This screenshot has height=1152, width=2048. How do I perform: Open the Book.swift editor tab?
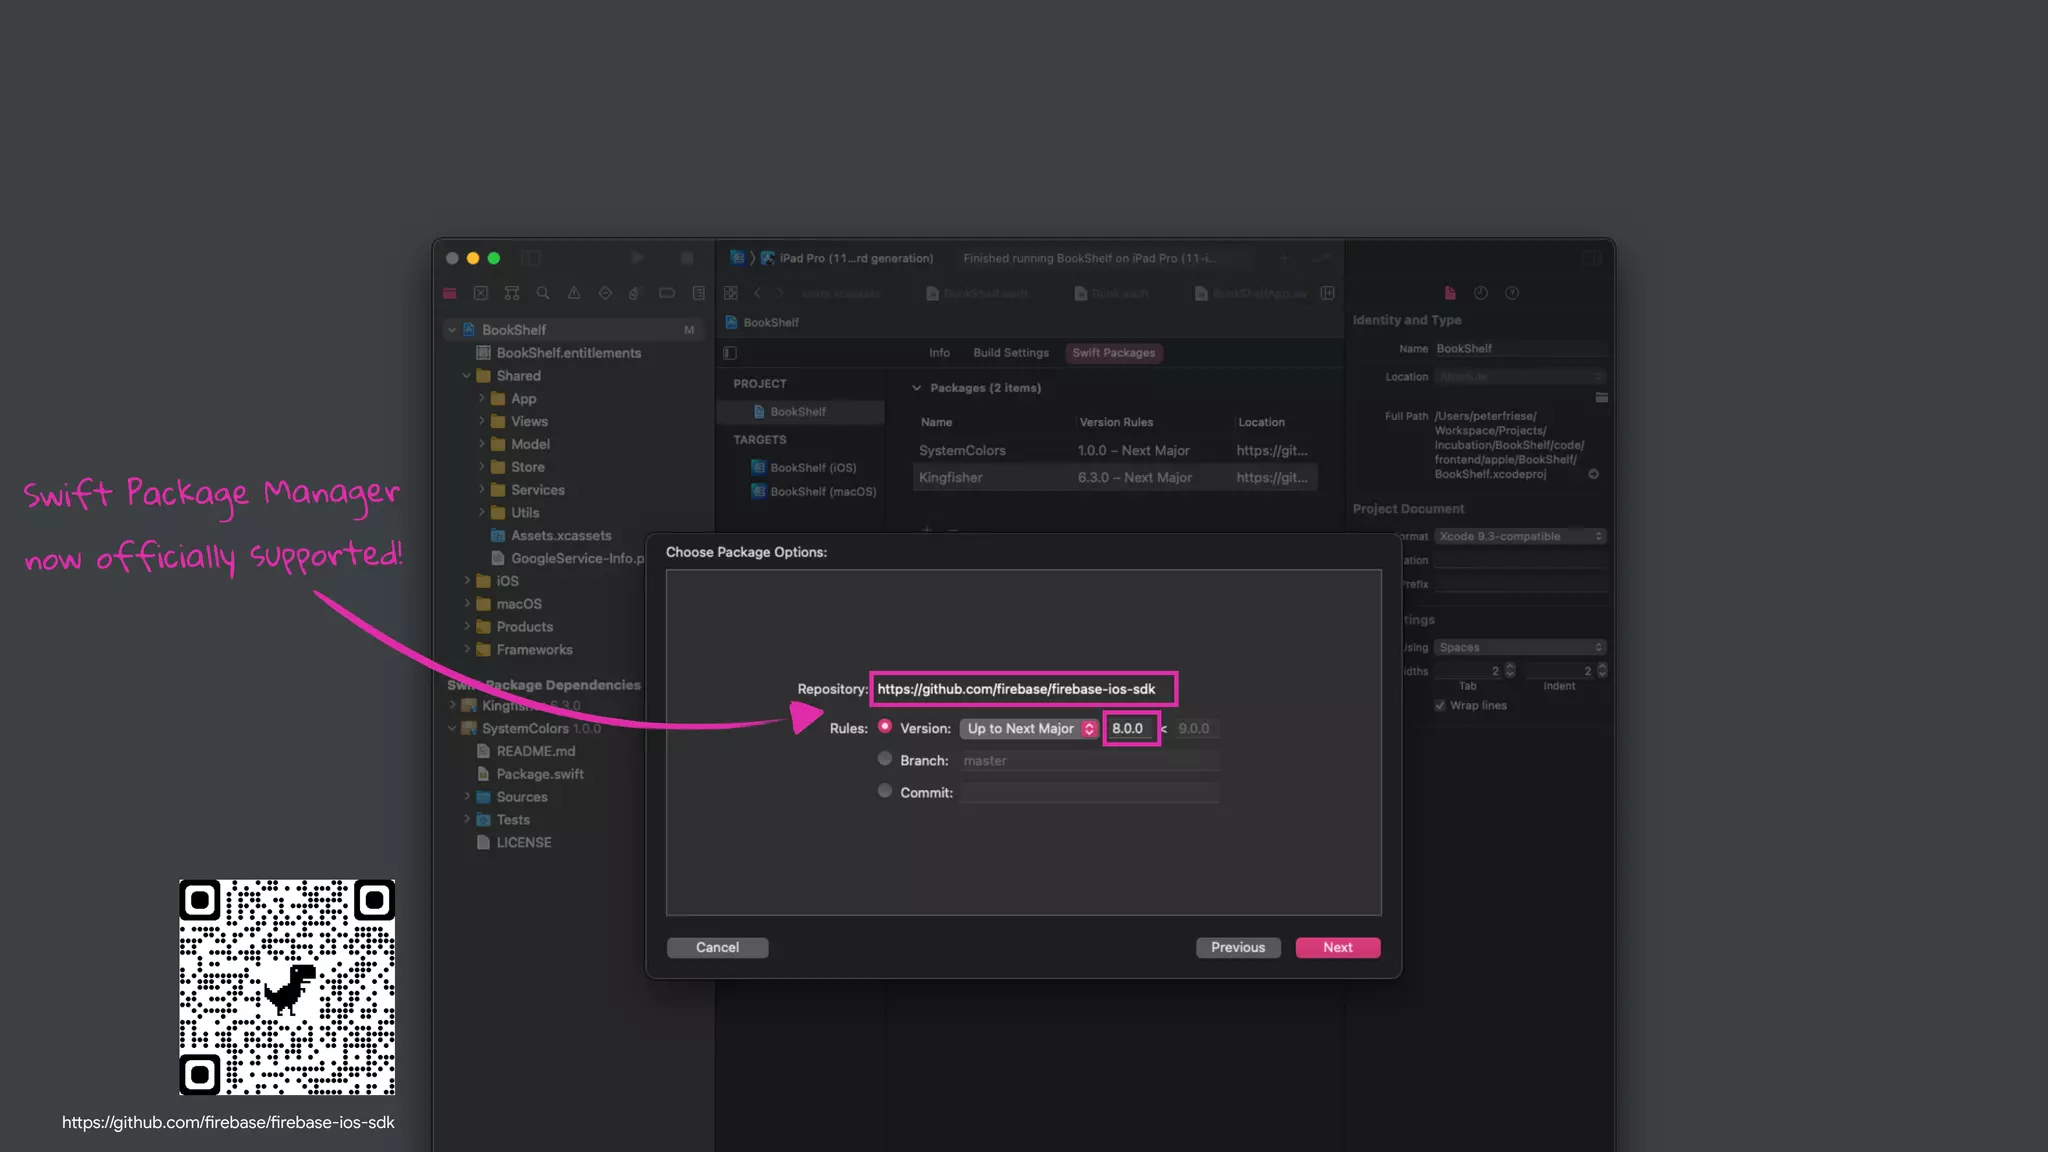coord(1110,293)
